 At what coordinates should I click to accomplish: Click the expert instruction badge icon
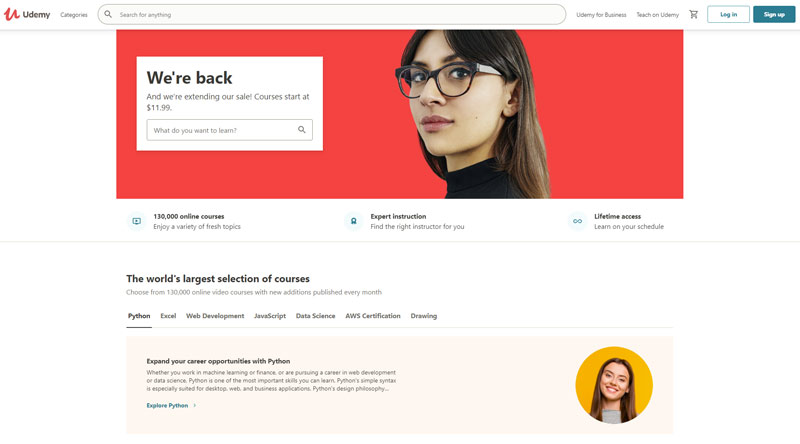[354, 221]
